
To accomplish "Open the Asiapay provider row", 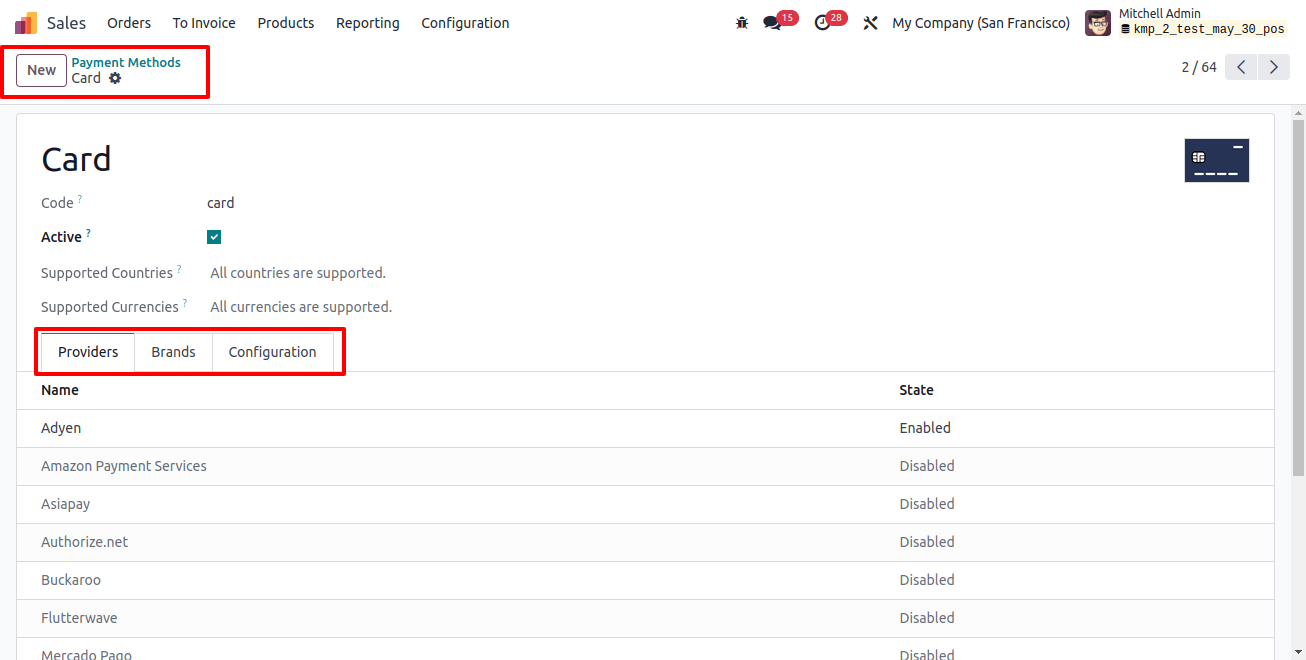I will pyautogui.click(x=645, y=504).
